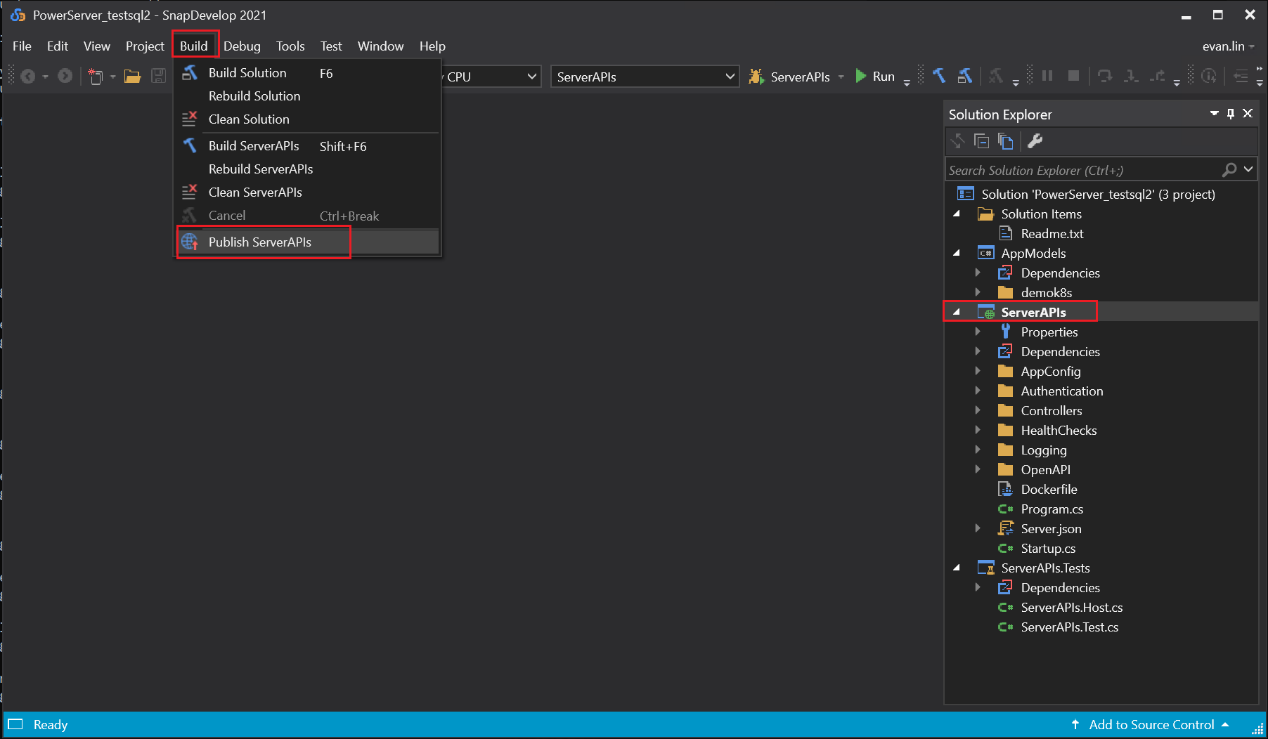Click the Solution Explorer search magnifier icon
The width and height of the screenshot is (1268, 739).
[x=1229, y=170]
